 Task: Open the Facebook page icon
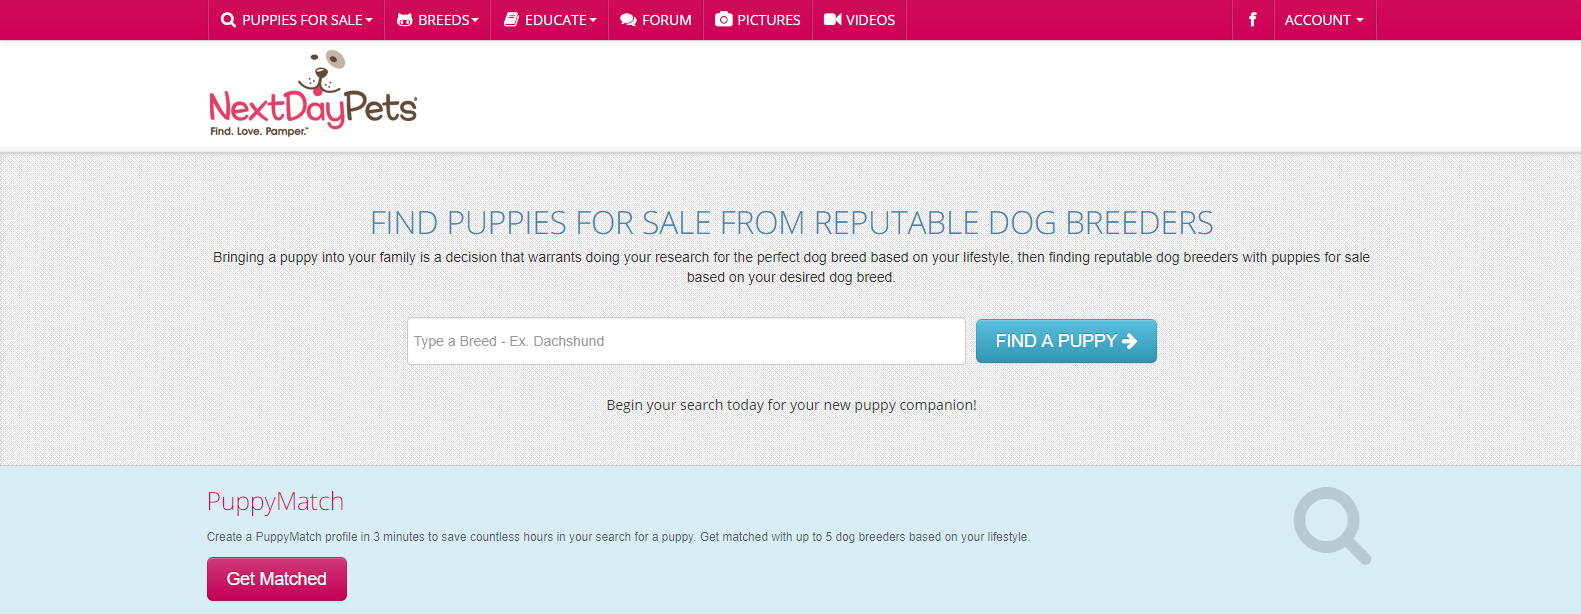[1253, 20]
